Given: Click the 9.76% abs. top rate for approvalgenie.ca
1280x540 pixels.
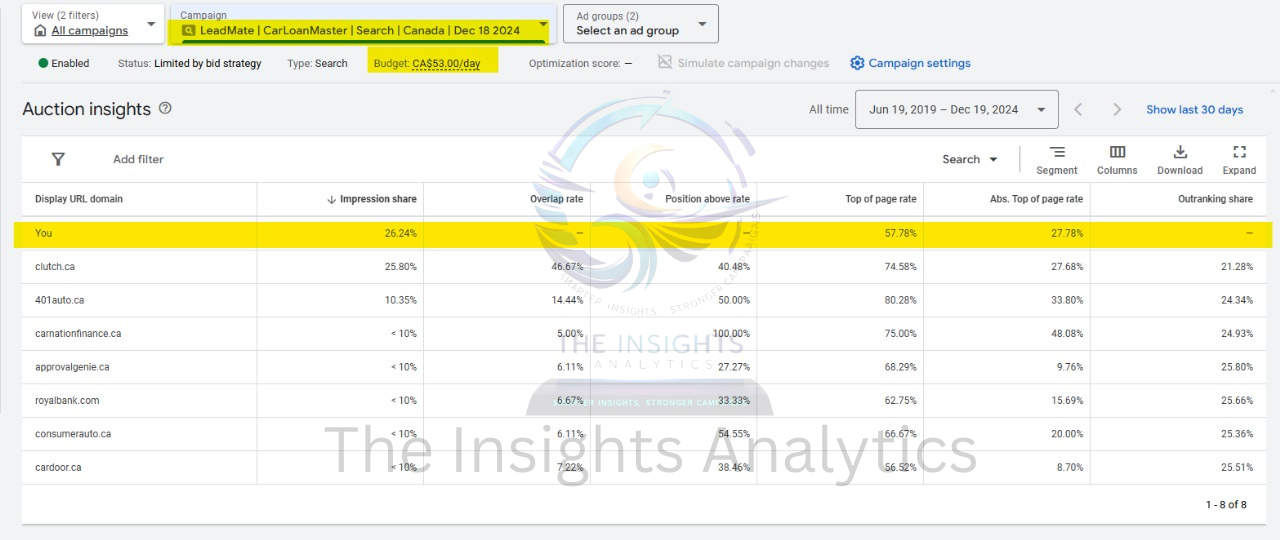Looking at the screenshot, I should pos(1069,367).
